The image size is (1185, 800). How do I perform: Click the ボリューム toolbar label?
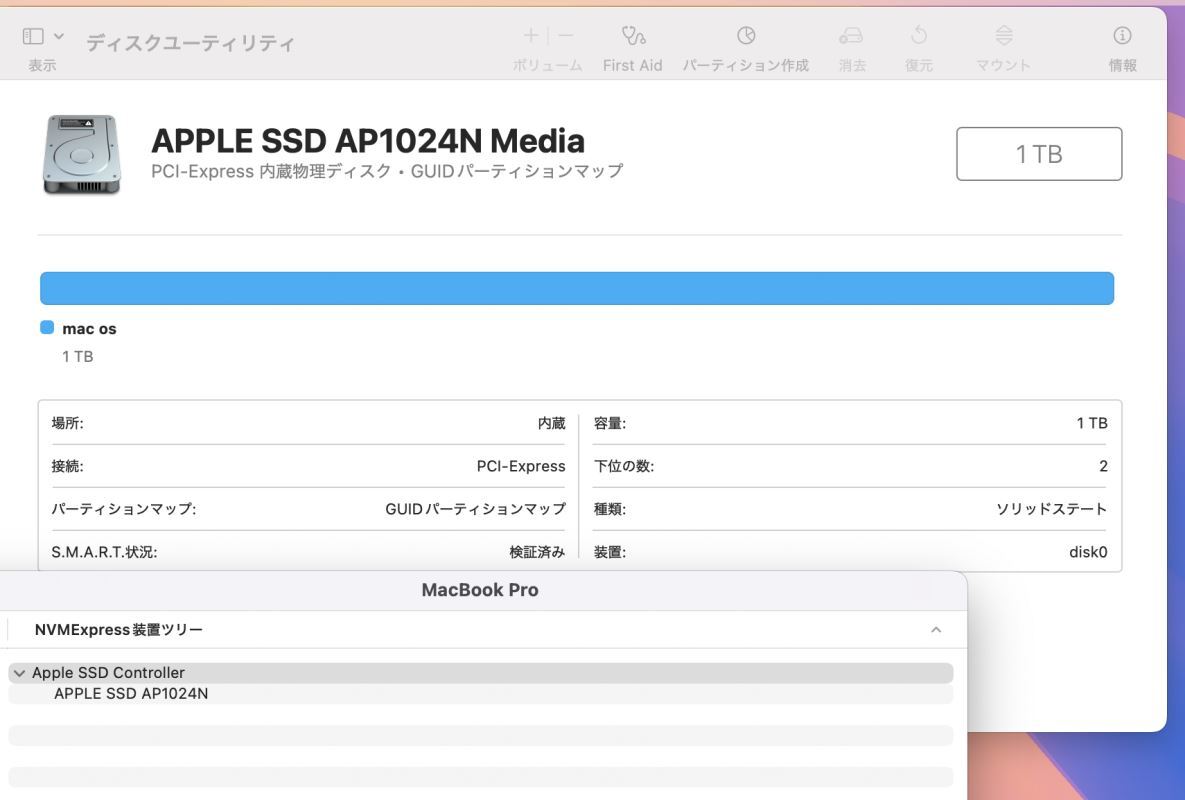(548, 66)
